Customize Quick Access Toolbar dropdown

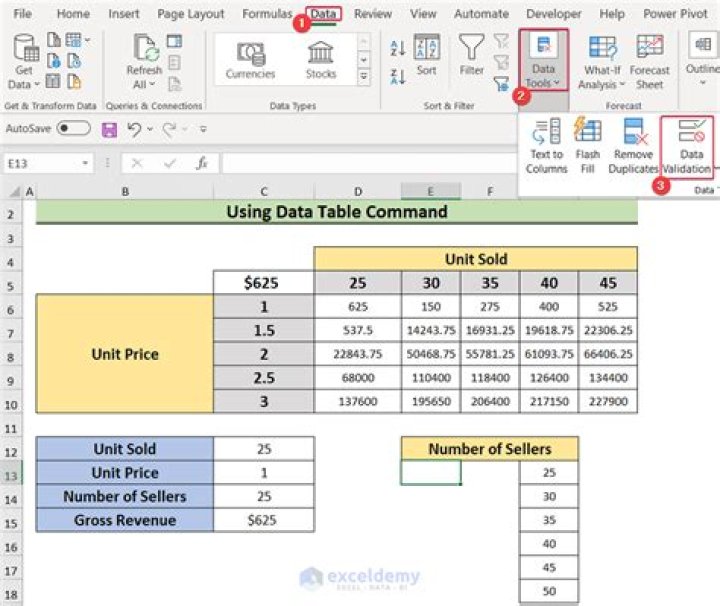pos(203,129)
